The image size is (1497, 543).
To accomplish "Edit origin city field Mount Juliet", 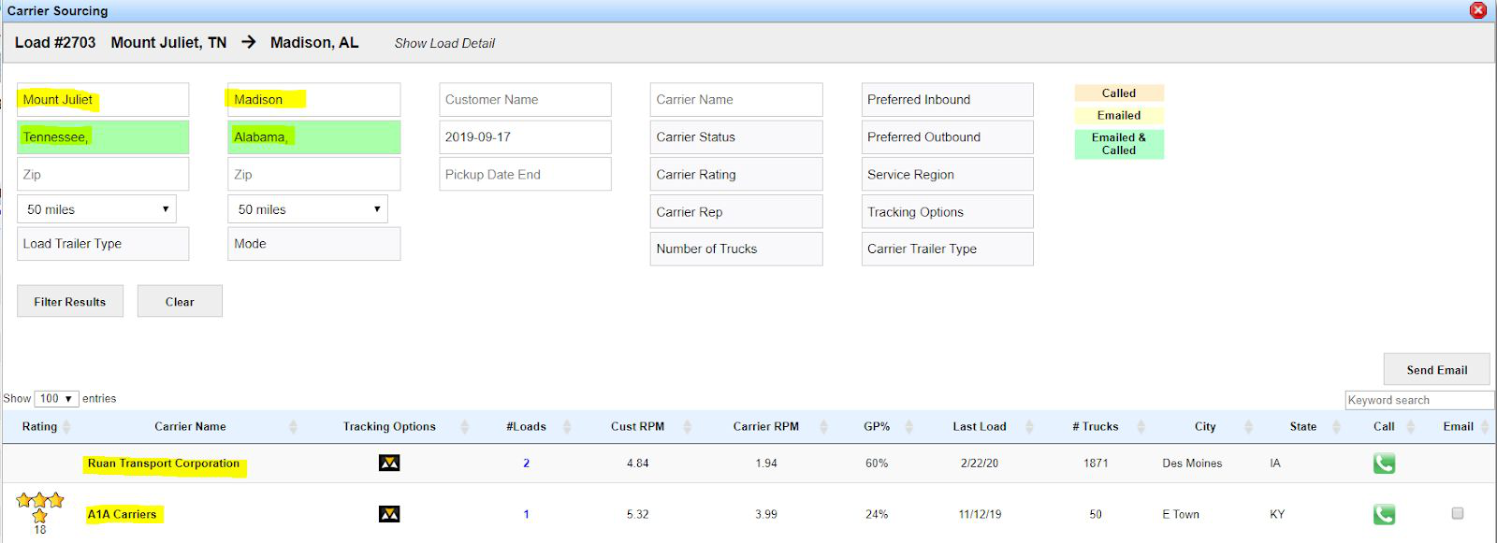I will (x=103, y=99).
